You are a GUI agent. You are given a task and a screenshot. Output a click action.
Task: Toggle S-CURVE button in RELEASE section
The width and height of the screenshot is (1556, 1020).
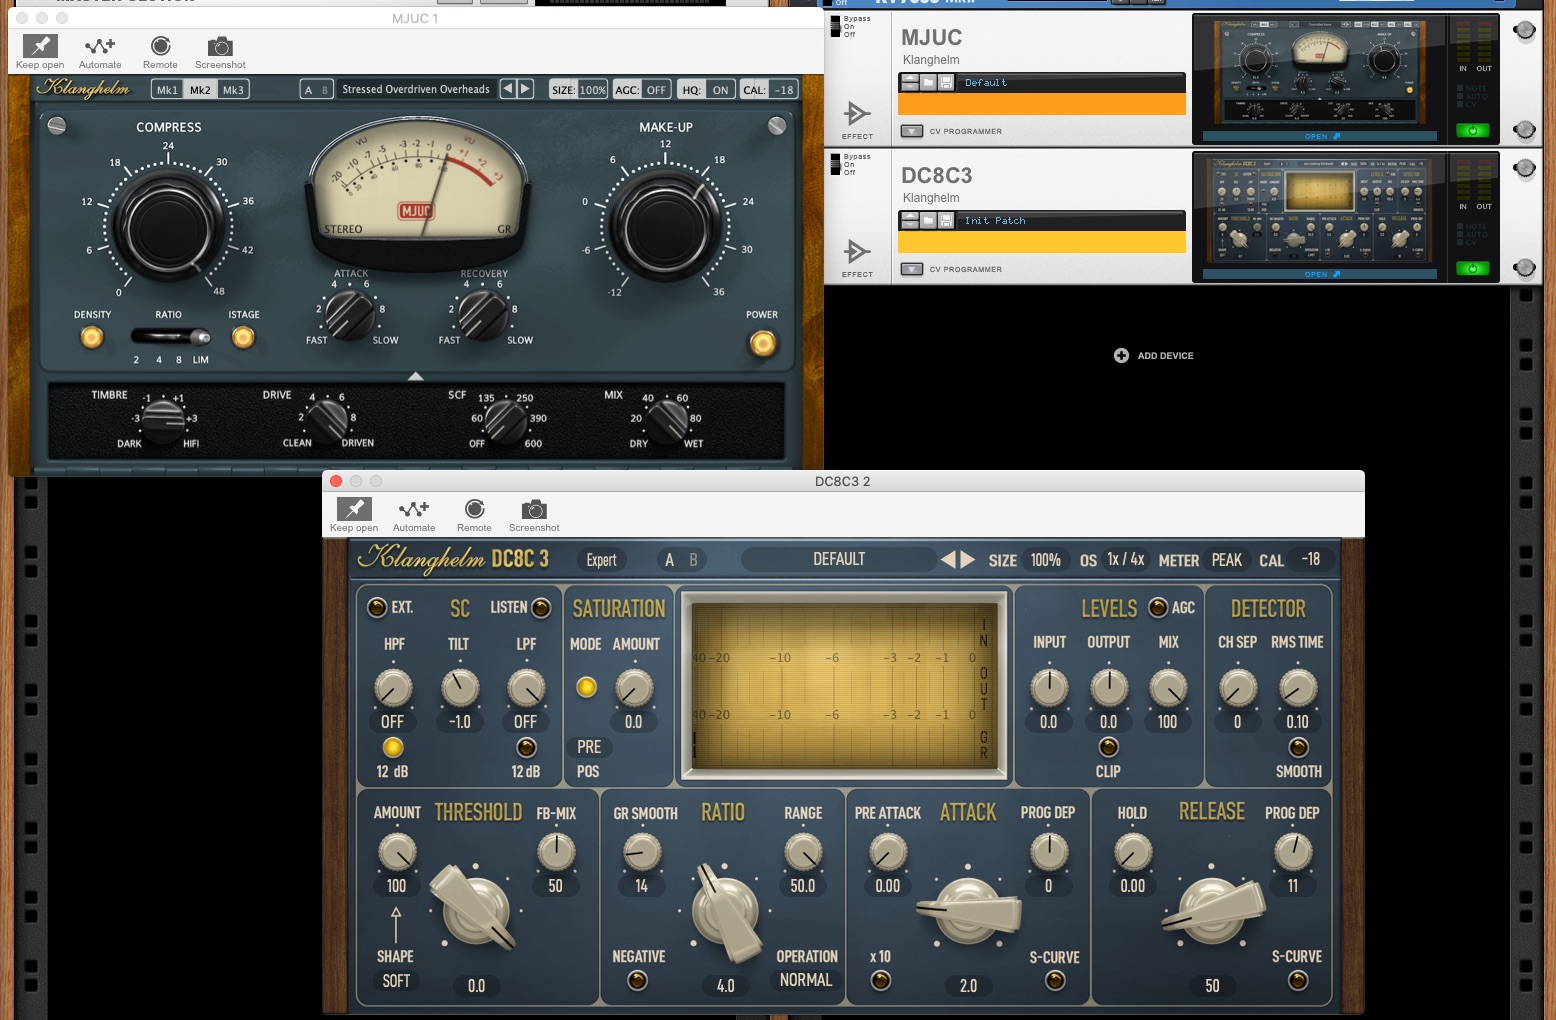click(1298, 981)
